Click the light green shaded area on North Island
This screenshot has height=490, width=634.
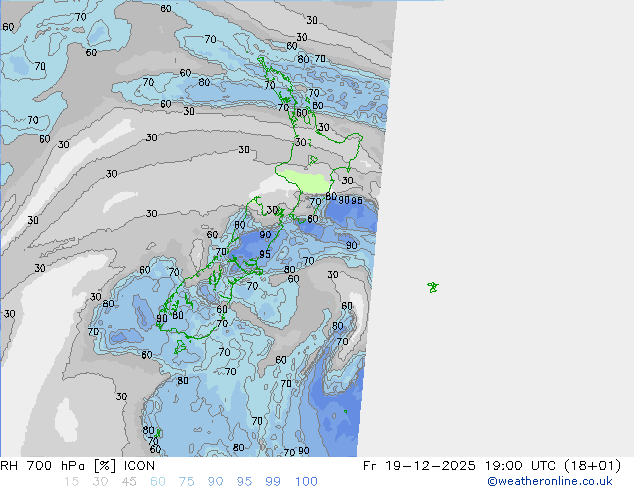[x=306, y=182]
